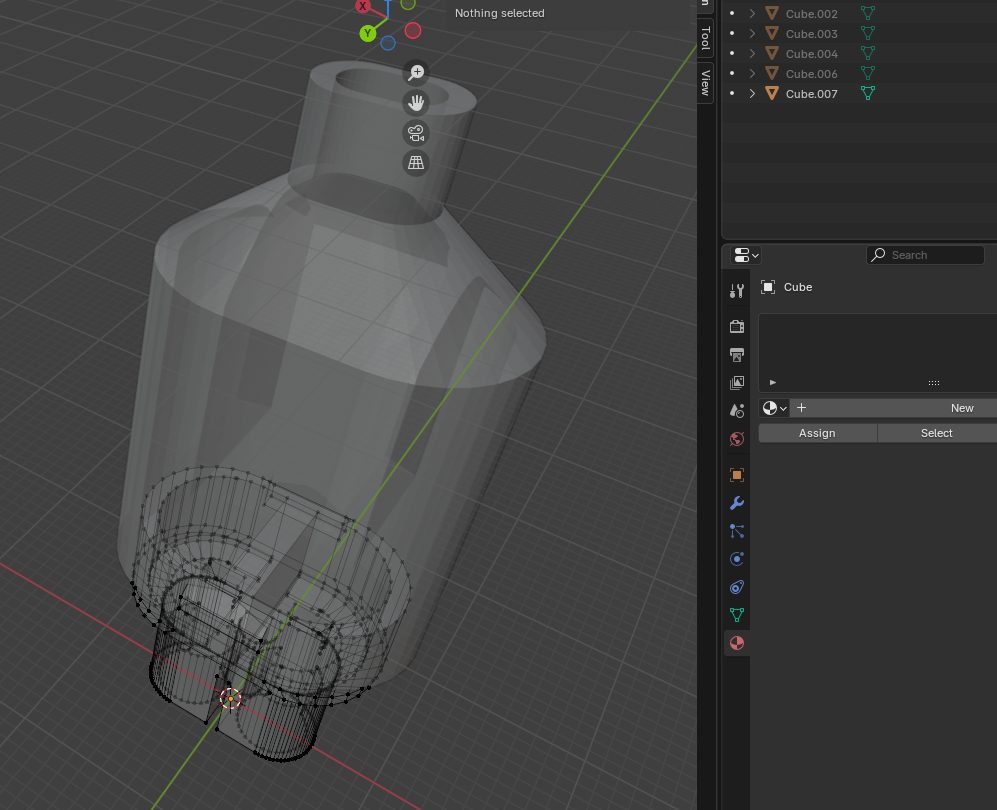The width and height of the screenshot is (997, 810).
Task: Switch perspective/orthographic with the grid icon
Action: coord(416,162)
